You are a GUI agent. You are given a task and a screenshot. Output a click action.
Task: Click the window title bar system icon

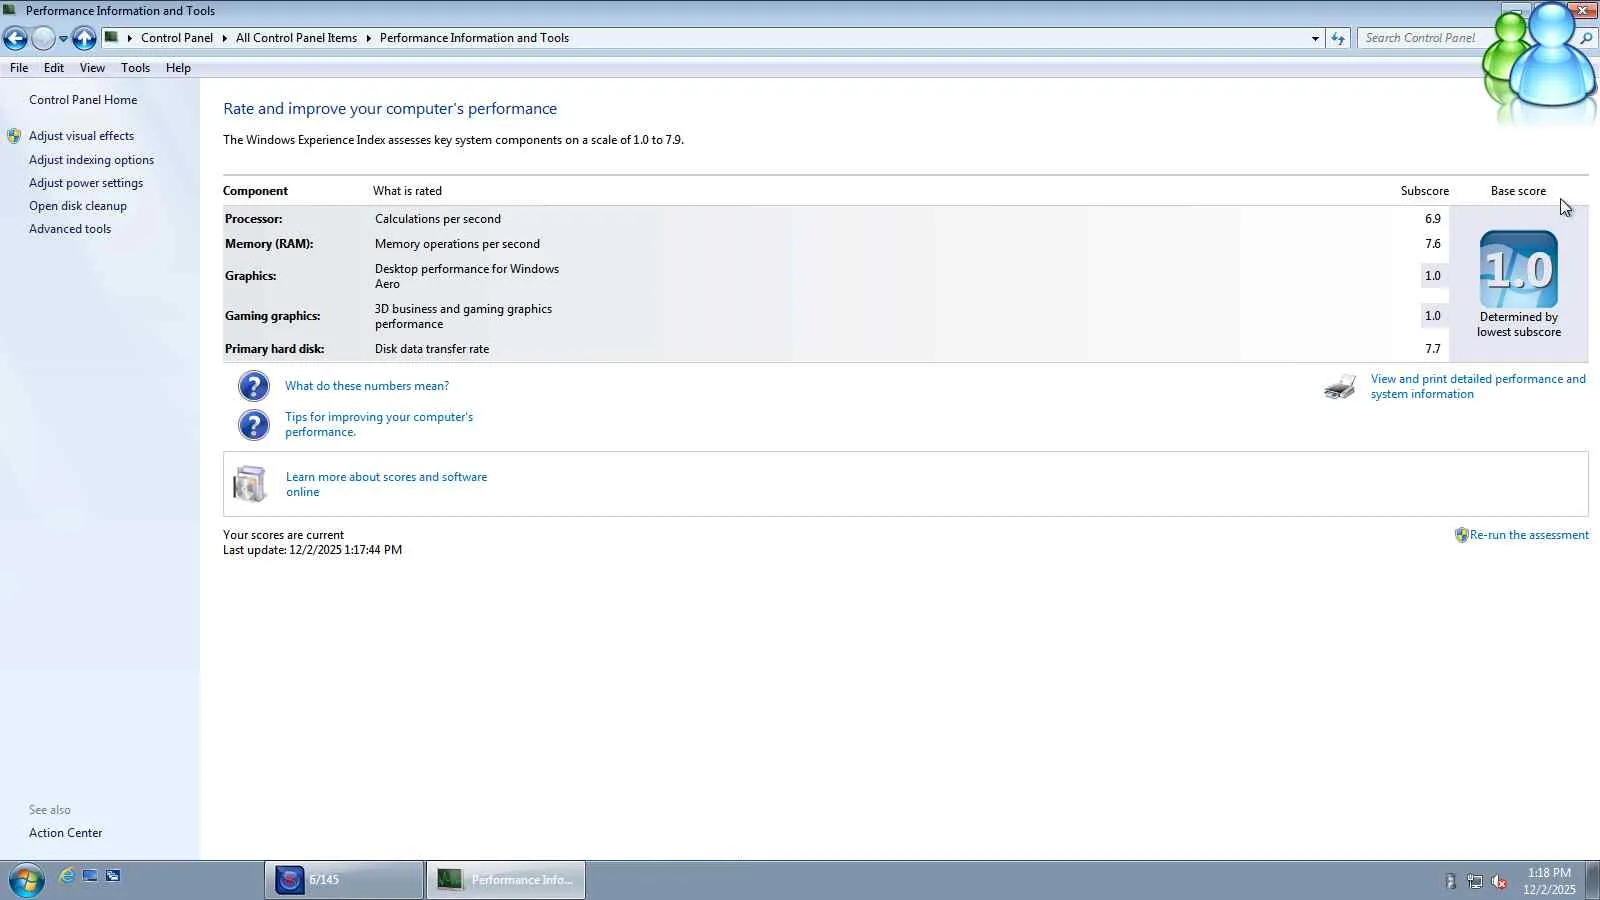point(10,10)
